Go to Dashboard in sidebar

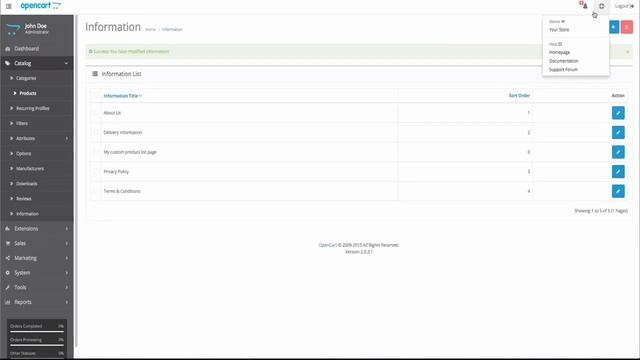click(37, 49)
